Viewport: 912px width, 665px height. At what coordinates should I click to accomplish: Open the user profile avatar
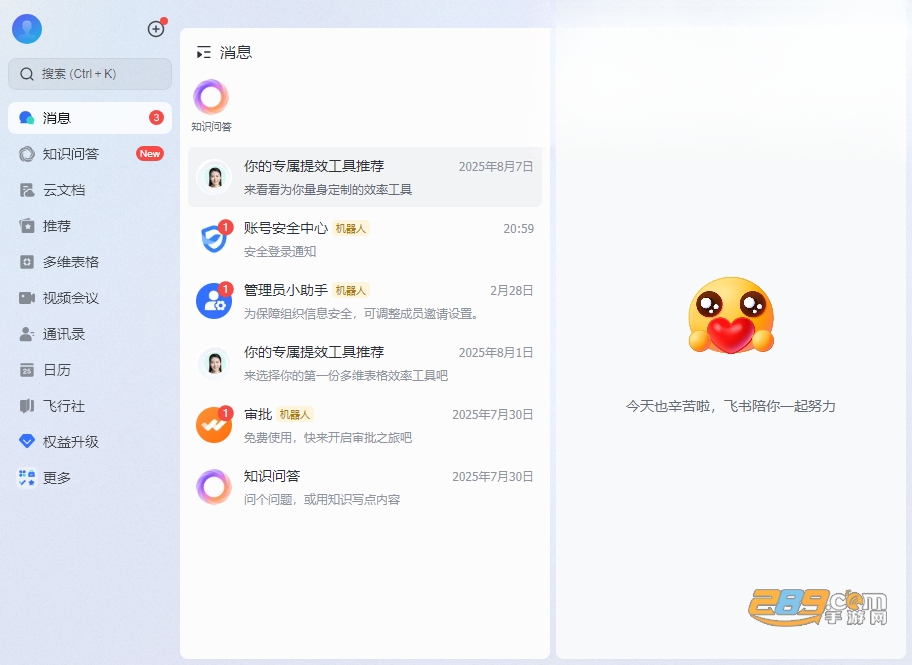coord(27,29)
